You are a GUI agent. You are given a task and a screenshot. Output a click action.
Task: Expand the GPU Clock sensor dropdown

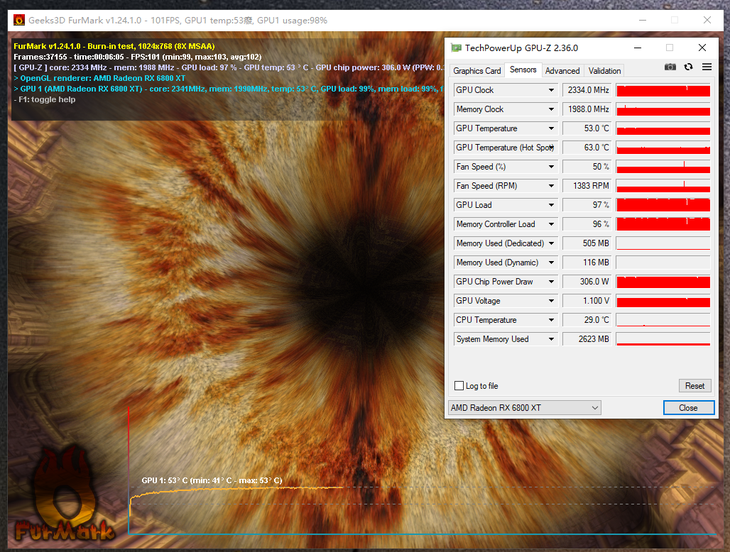(x=551, y=90)
